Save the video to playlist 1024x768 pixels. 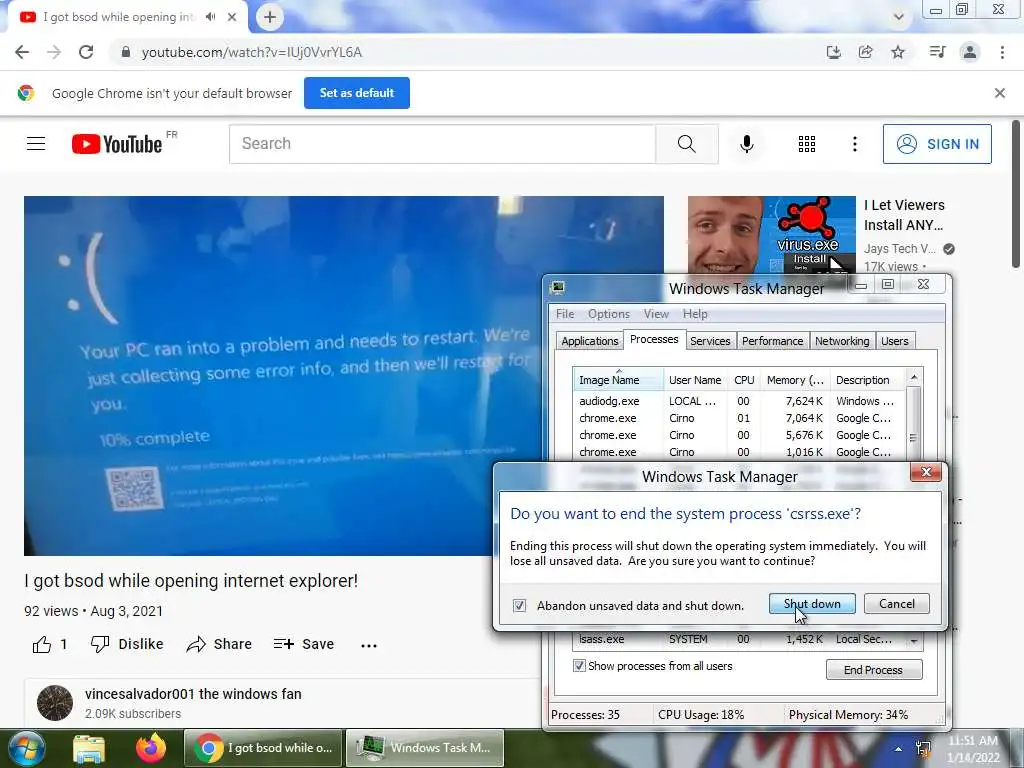(x=304, y=645)
